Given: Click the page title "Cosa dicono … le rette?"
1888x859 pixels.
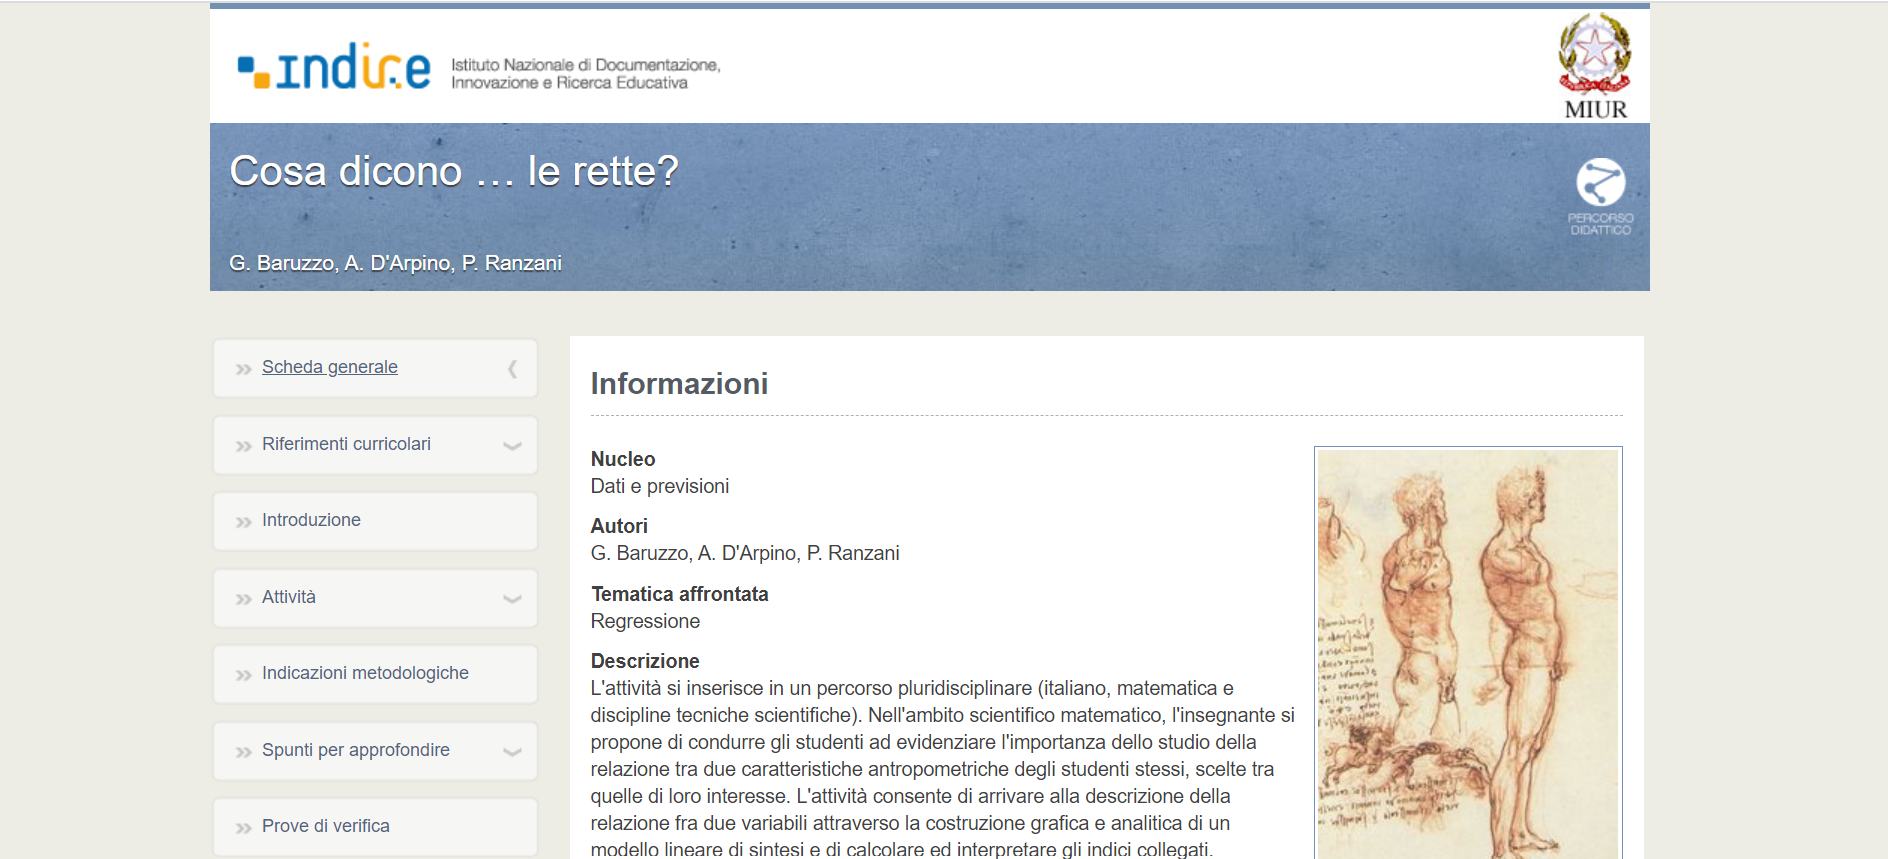Looking at the screenshot, I should tap(454, 171).
